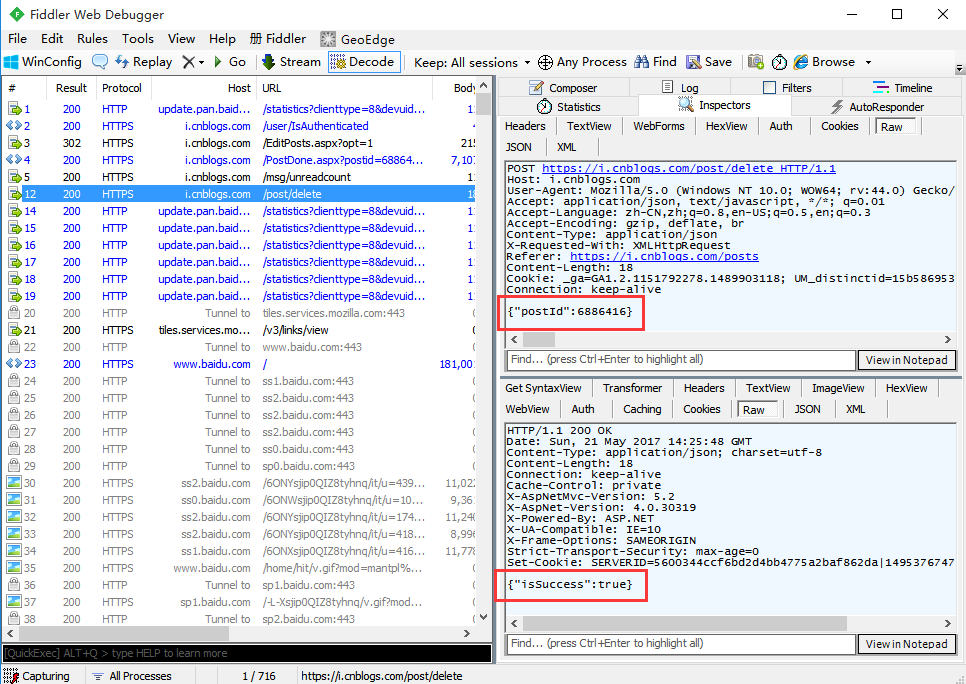Open the Statistics tab

pyautogui.click(x=568, y=107)
